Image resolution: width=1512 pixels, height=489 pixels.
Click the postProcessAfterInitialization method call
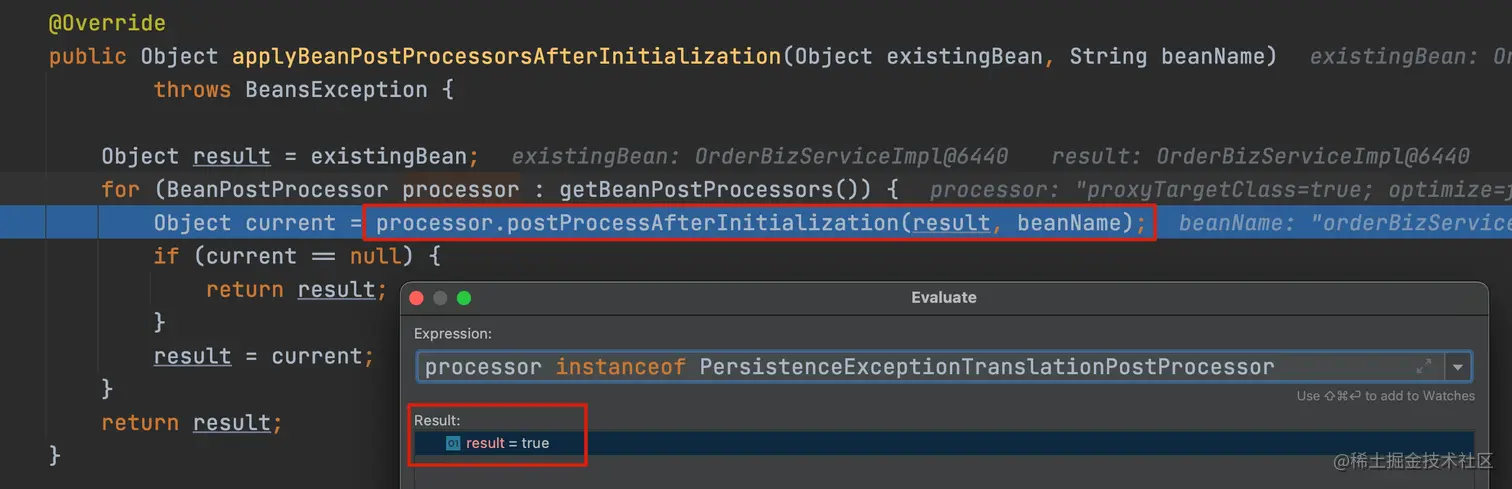coord(702,223)
